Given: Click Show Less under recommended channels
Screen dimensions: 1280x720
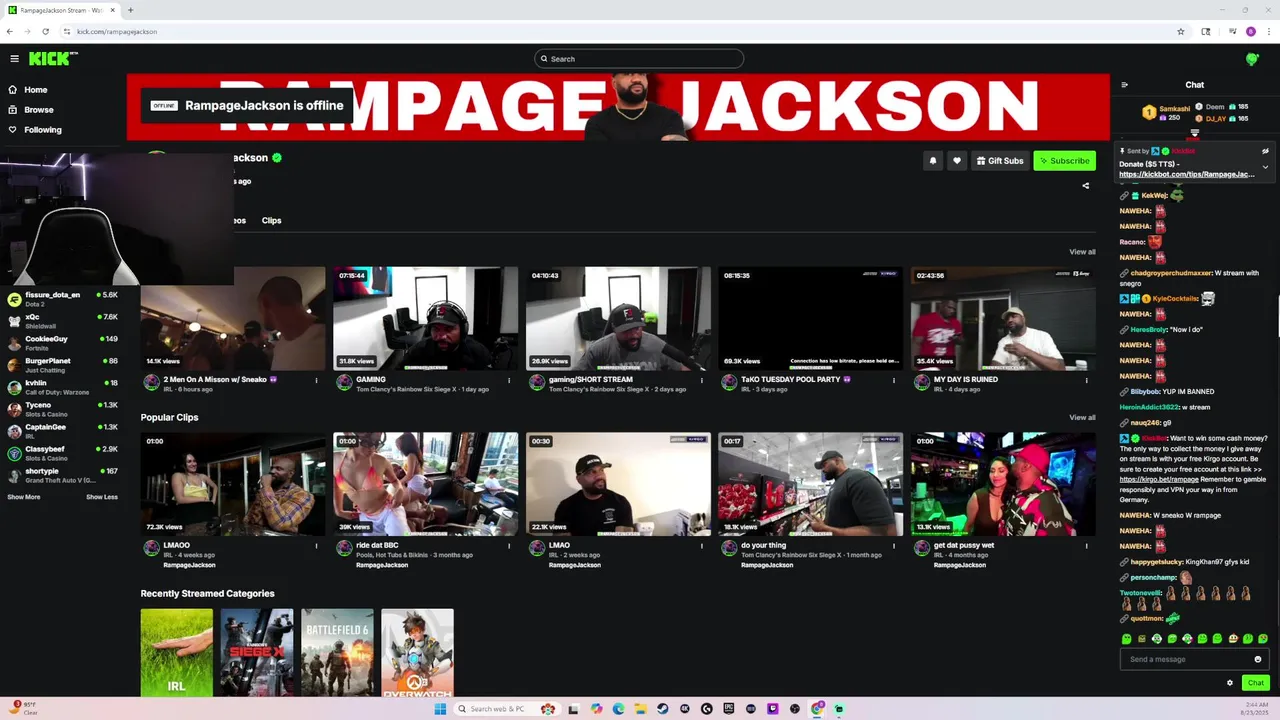Looking at the screenshot, I should coord(102,497).
